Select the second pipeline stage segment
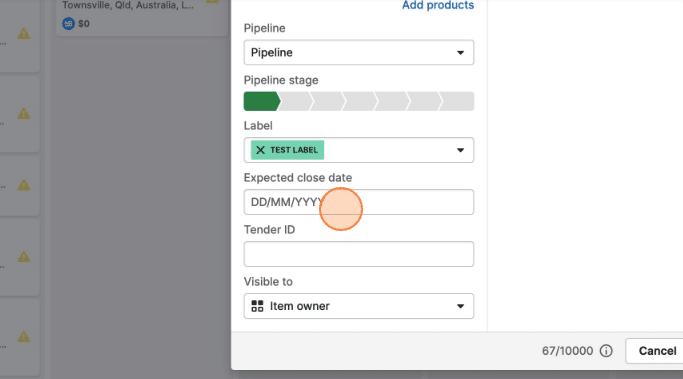This screenshot has height=379, width=683. (296, 101)
